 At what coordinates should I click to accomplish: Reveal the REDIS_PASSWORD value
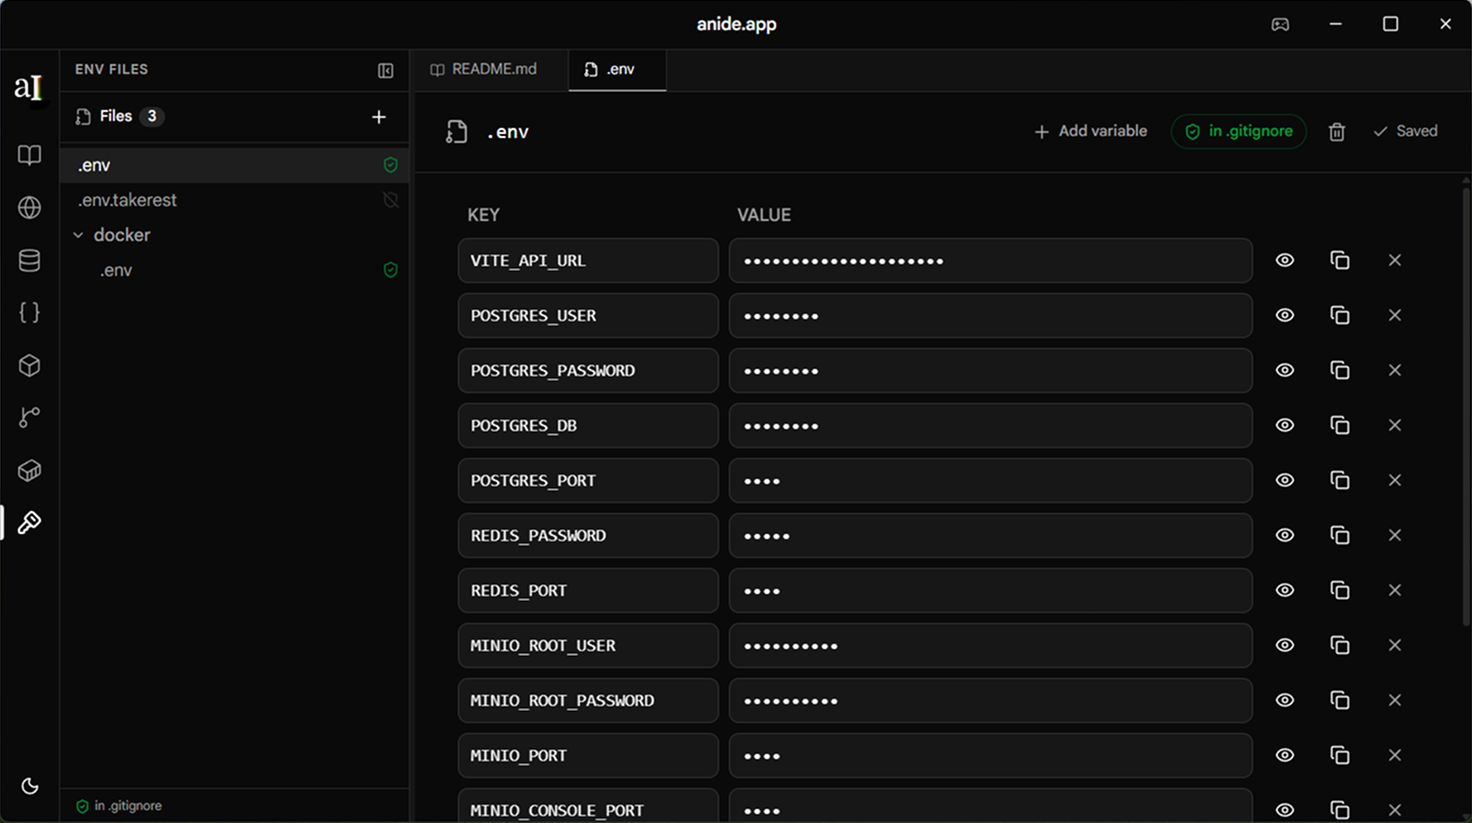click(x=1285, y=535)
